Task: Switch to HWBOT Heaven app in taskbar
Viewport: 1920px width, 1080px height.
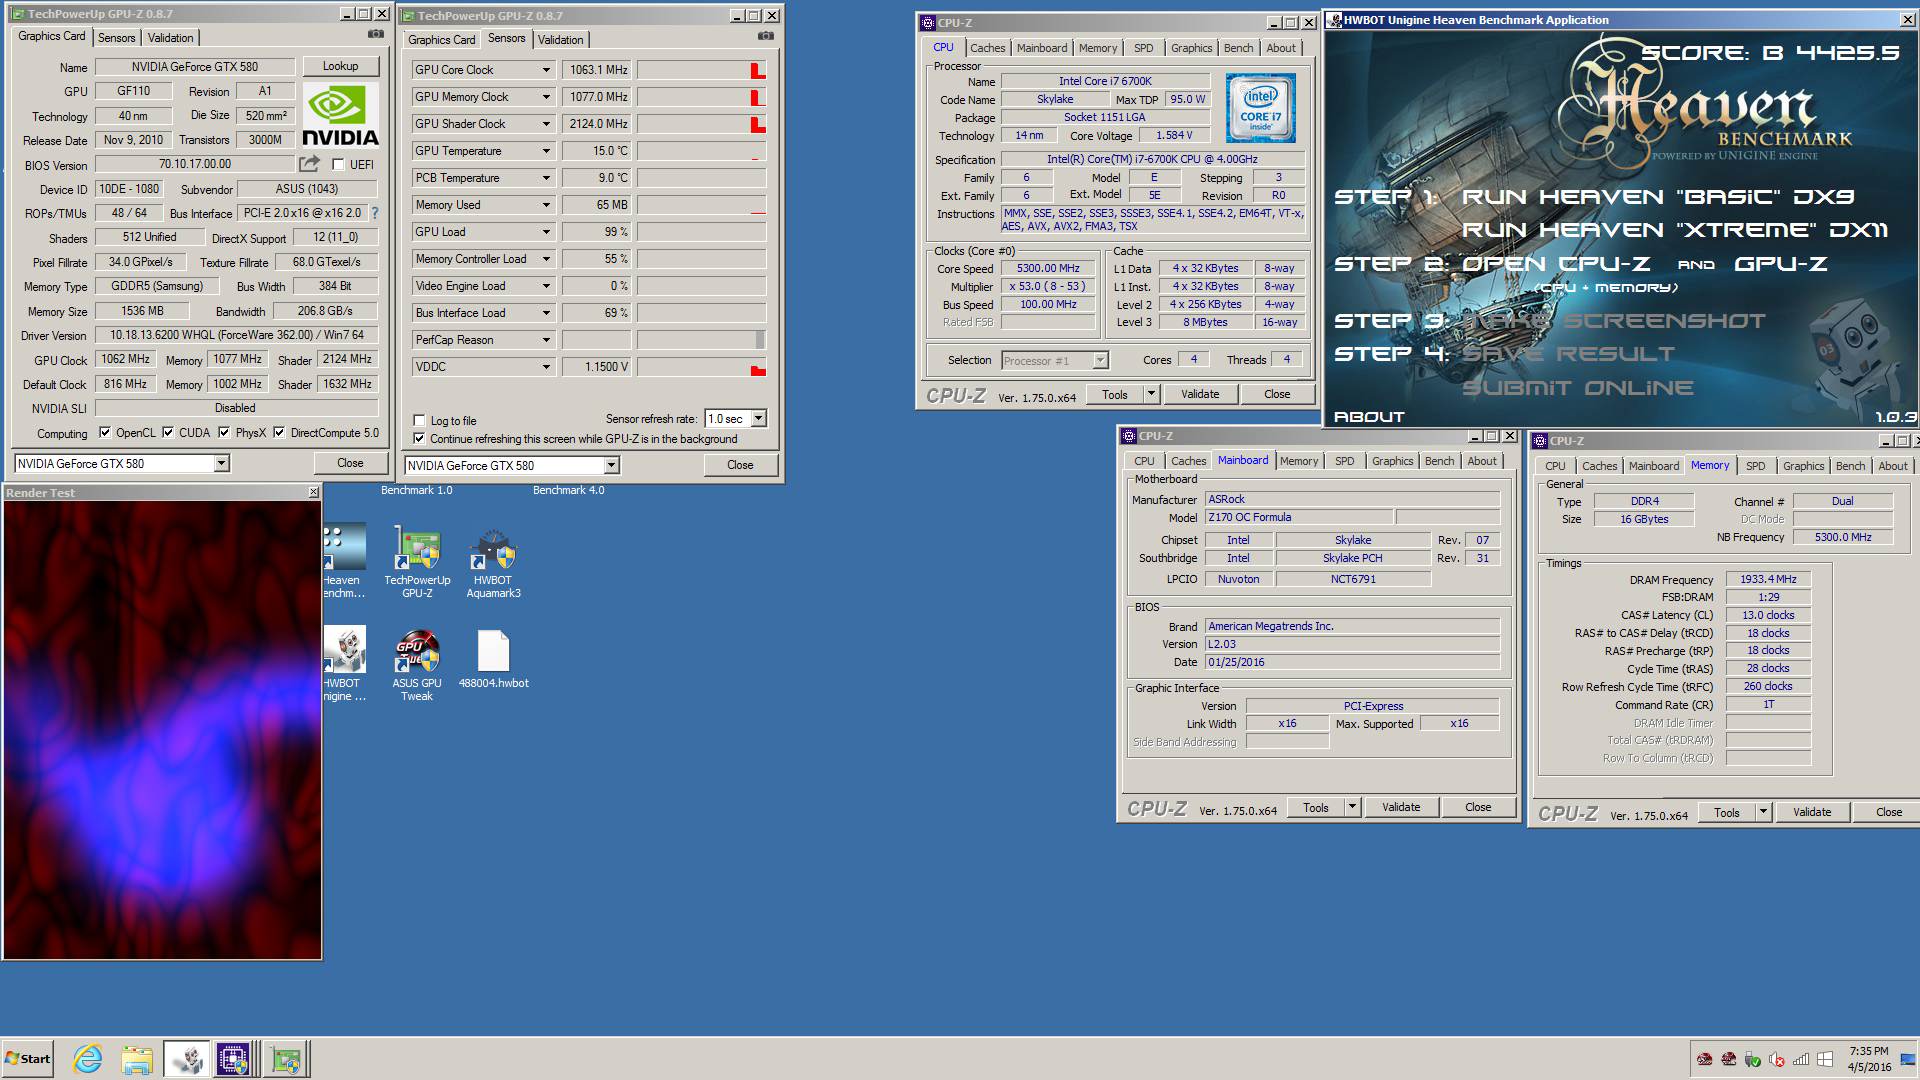Action: tap(186, 1059)
